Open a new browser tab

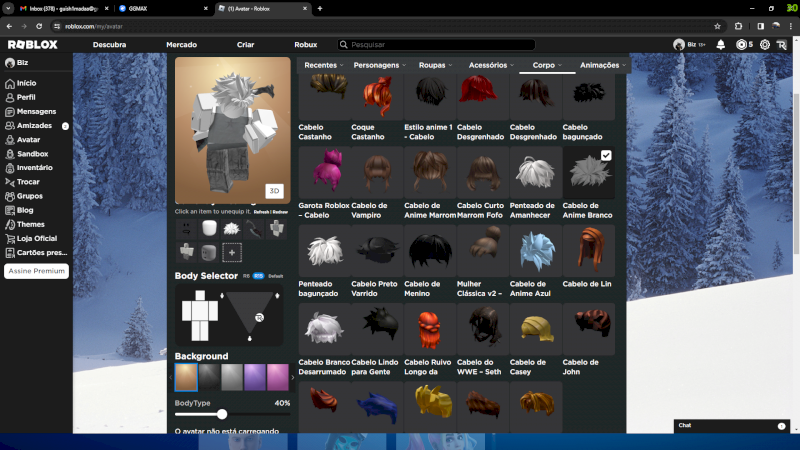click(x=320, y=9)
